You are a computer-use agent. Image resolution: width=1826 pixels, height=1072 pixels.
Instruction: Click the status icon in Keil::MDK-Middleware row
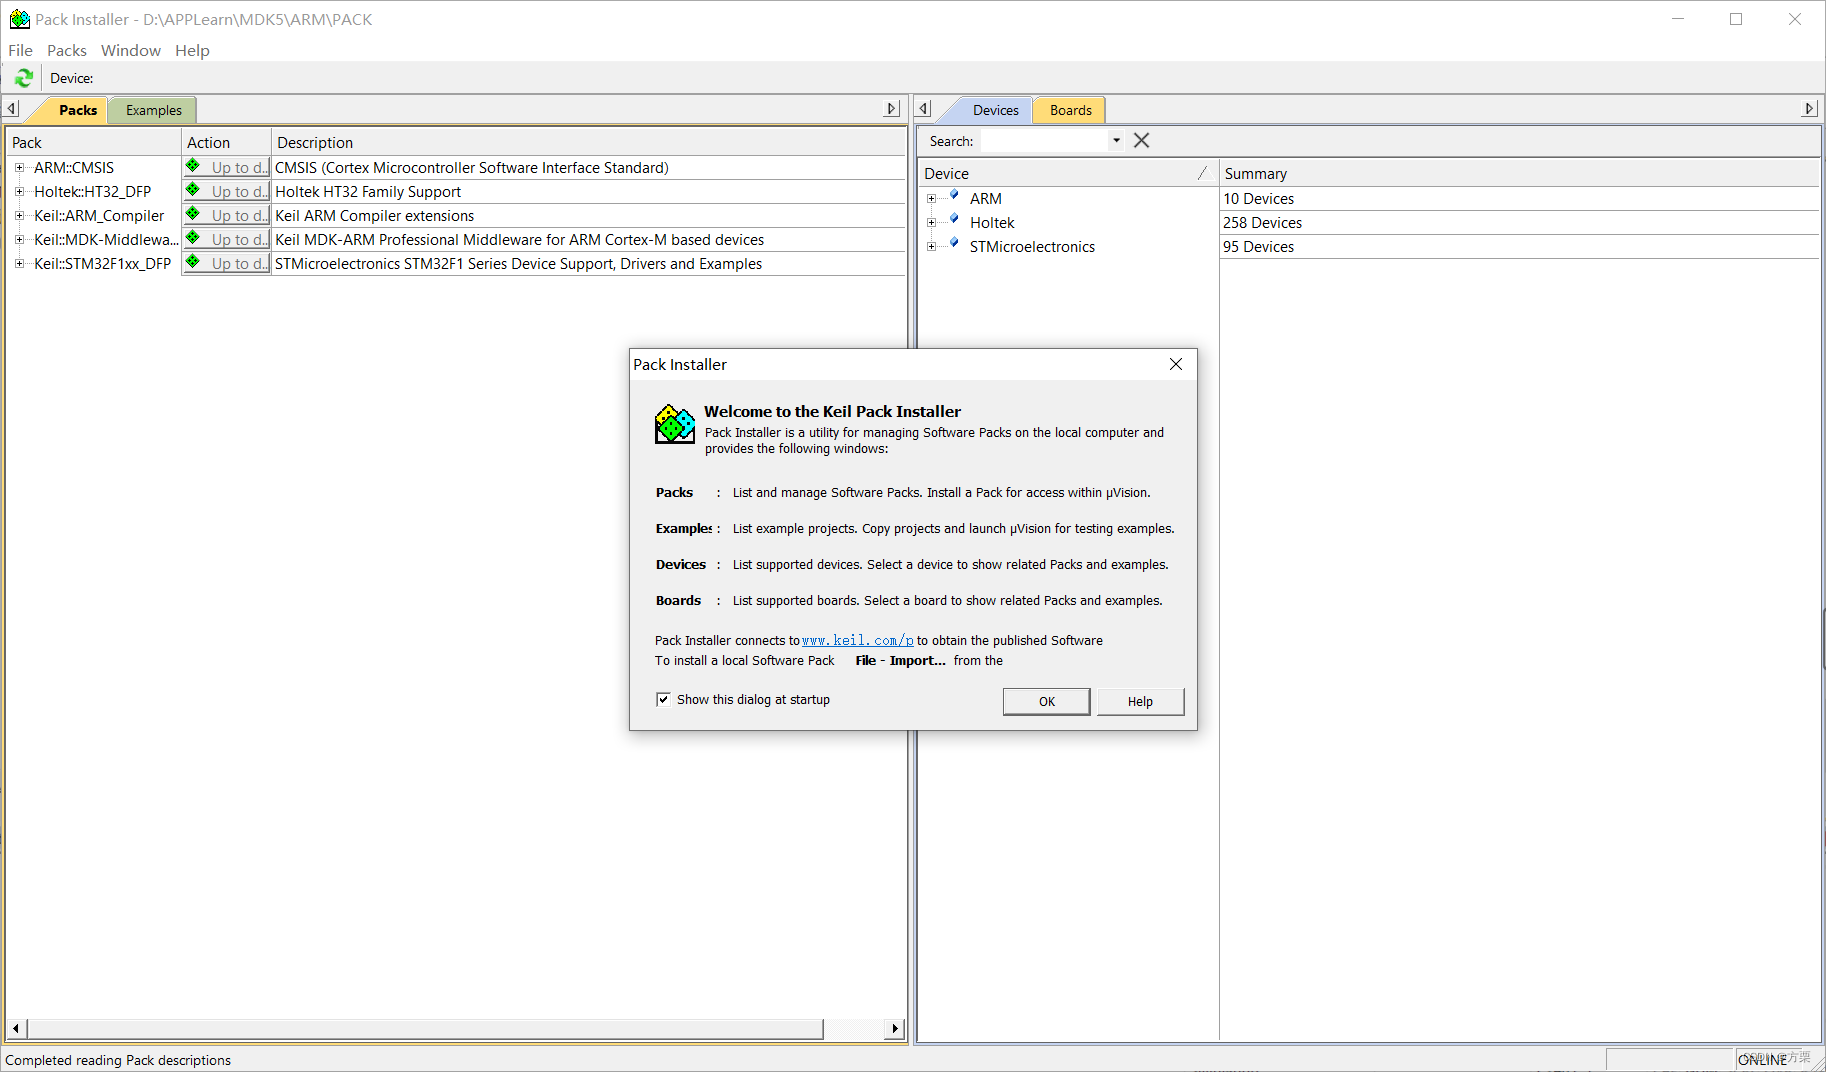tap(193, 238)
